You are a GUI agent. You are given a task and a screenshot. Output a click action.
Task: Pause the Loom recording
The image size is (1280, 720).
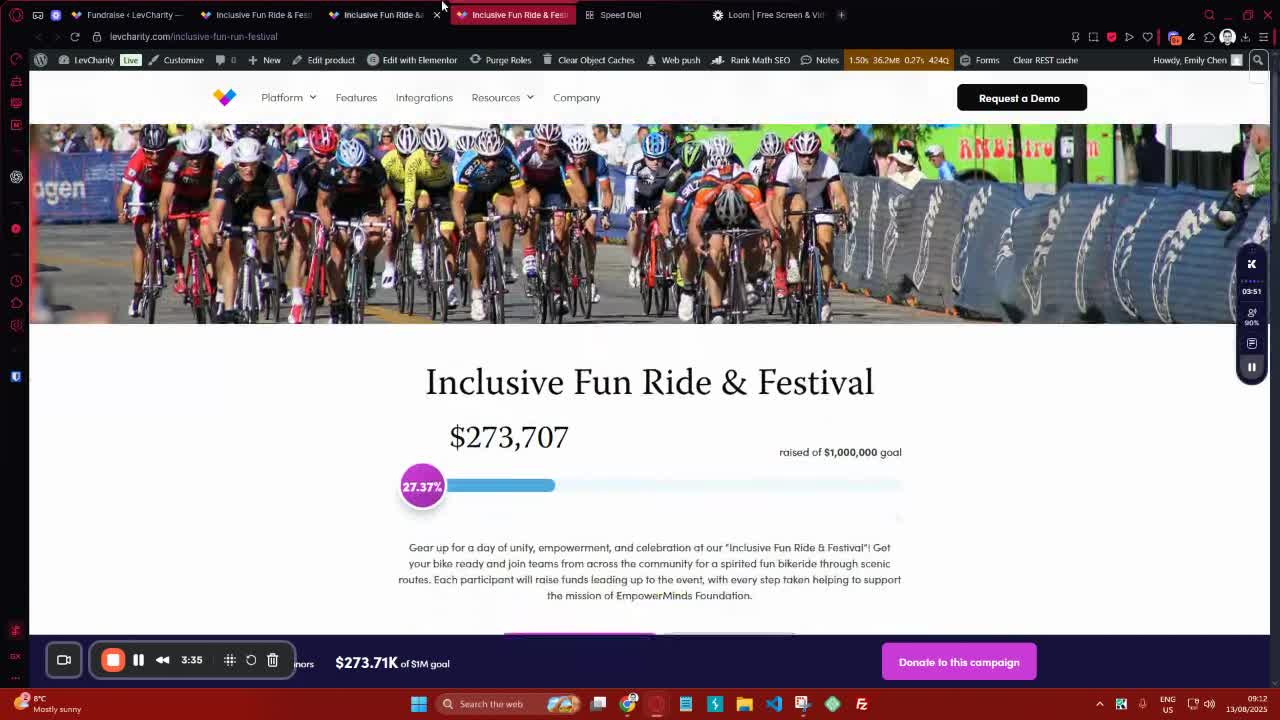click(x=139, y=660)
